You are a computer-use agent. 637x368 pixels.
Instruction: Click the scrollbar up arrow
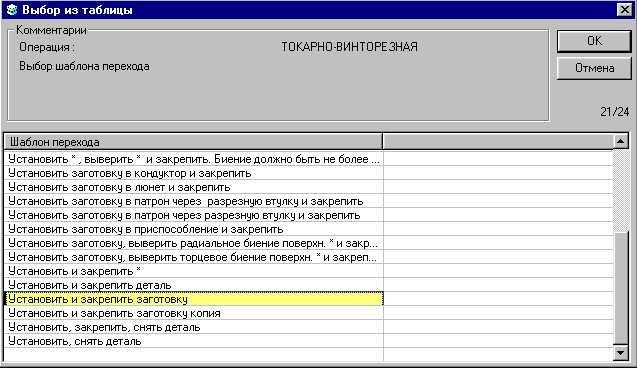620,141
